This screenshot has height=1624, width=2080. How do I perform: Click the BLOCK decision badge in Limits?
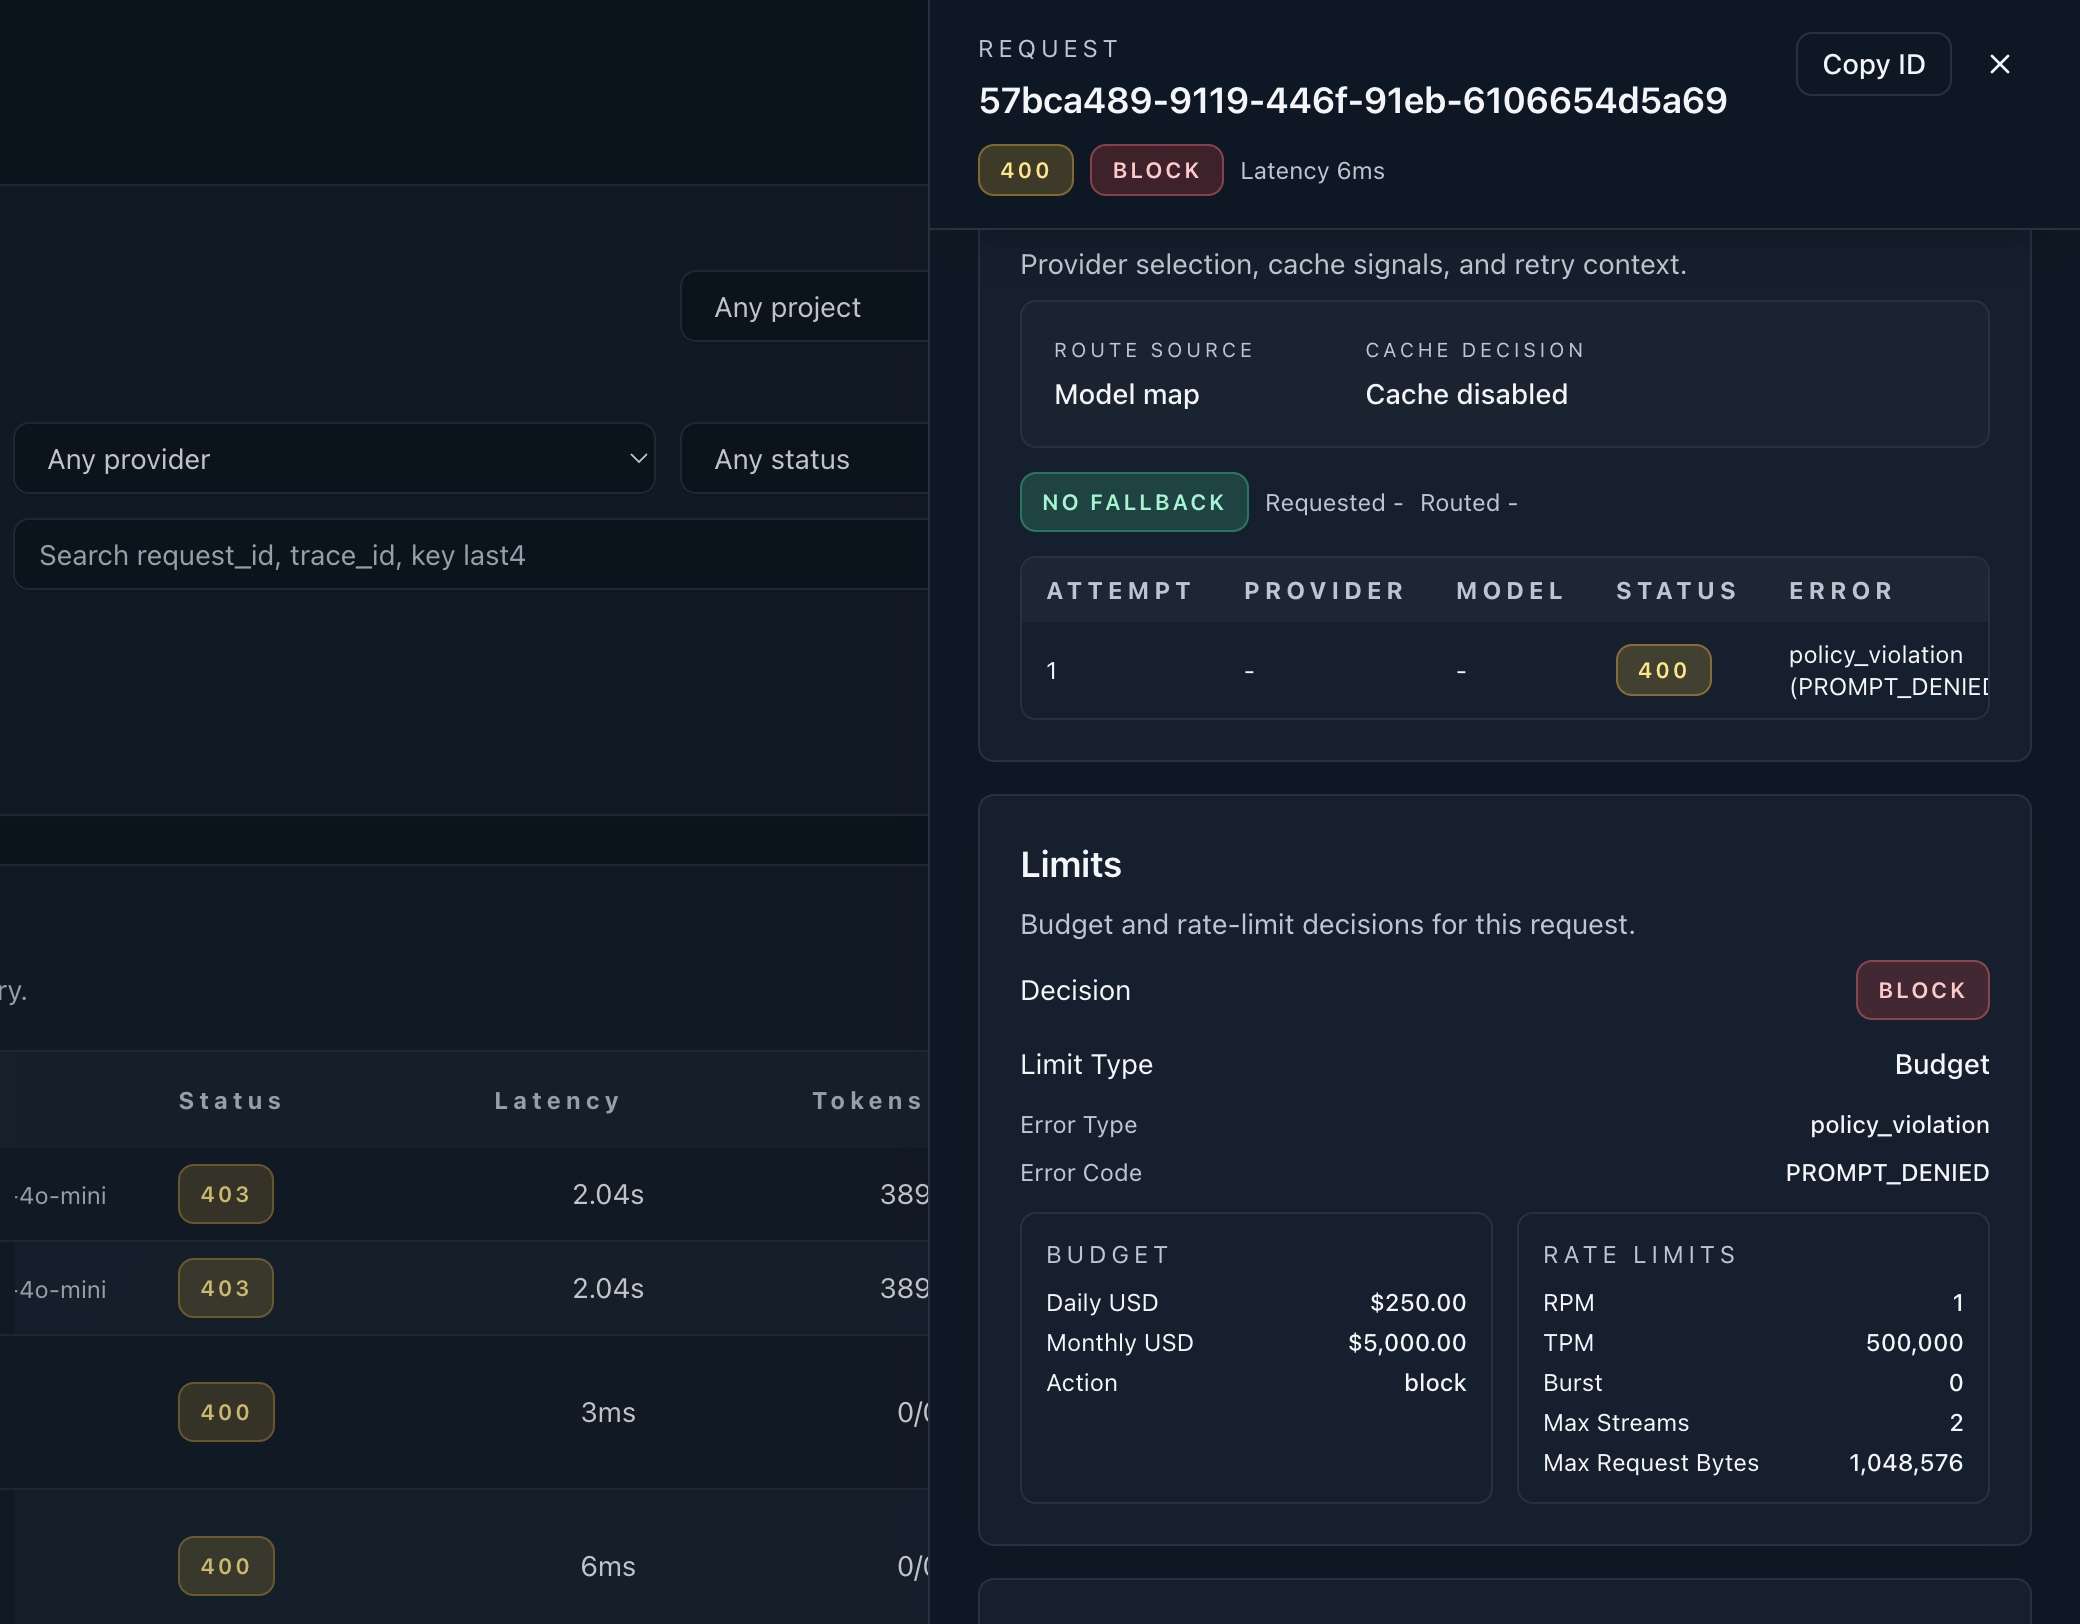point(1921,990)
